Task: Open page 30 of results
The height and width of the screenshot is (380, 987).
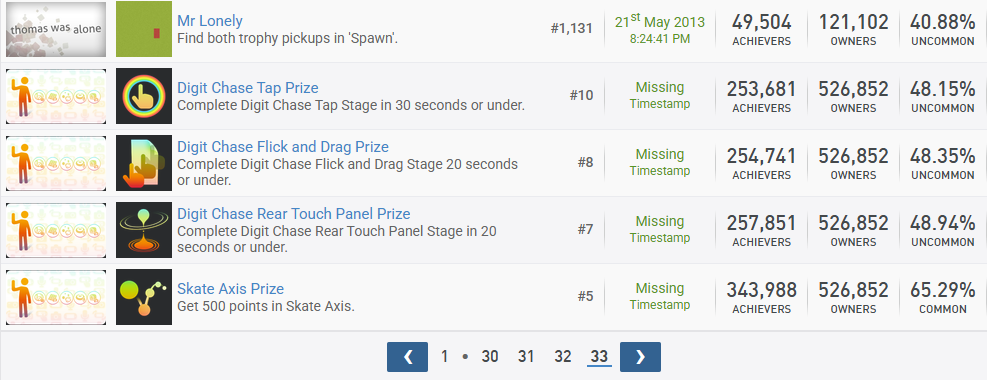Action: (490, 357)
